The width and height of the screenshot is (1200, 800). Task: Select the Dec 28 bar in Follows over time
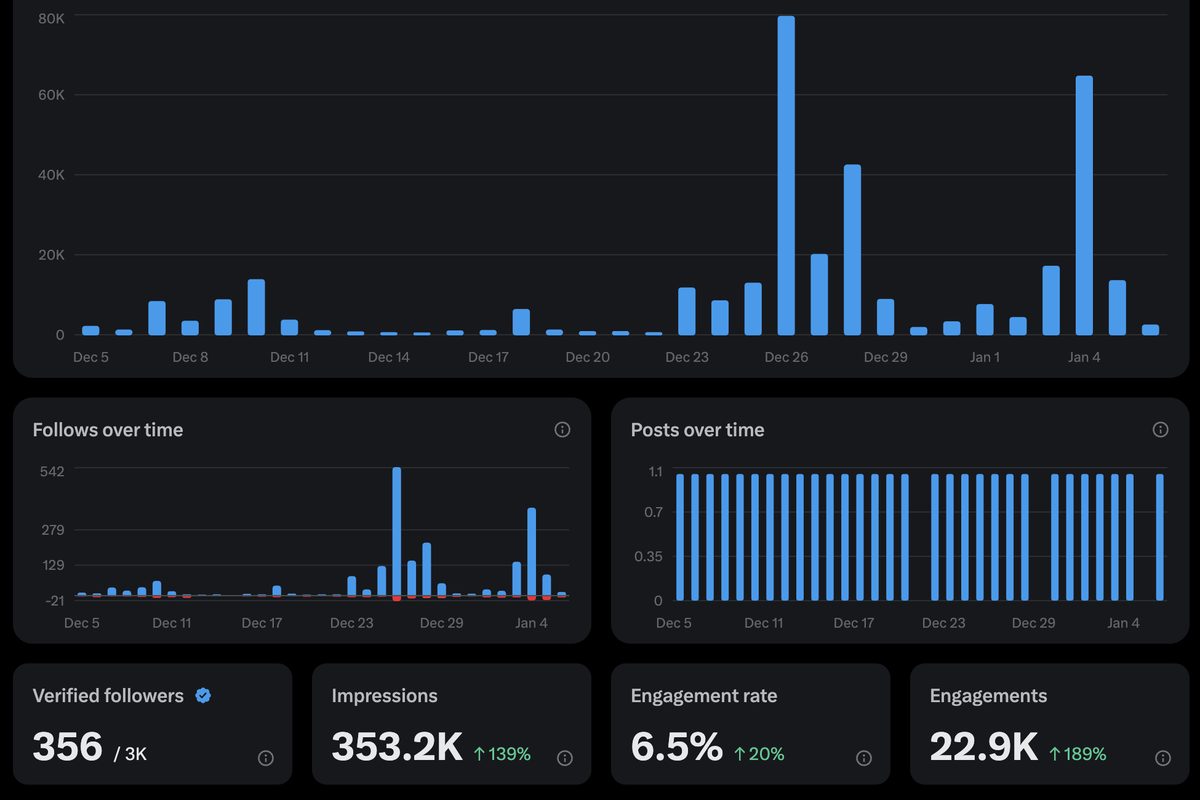427,570
